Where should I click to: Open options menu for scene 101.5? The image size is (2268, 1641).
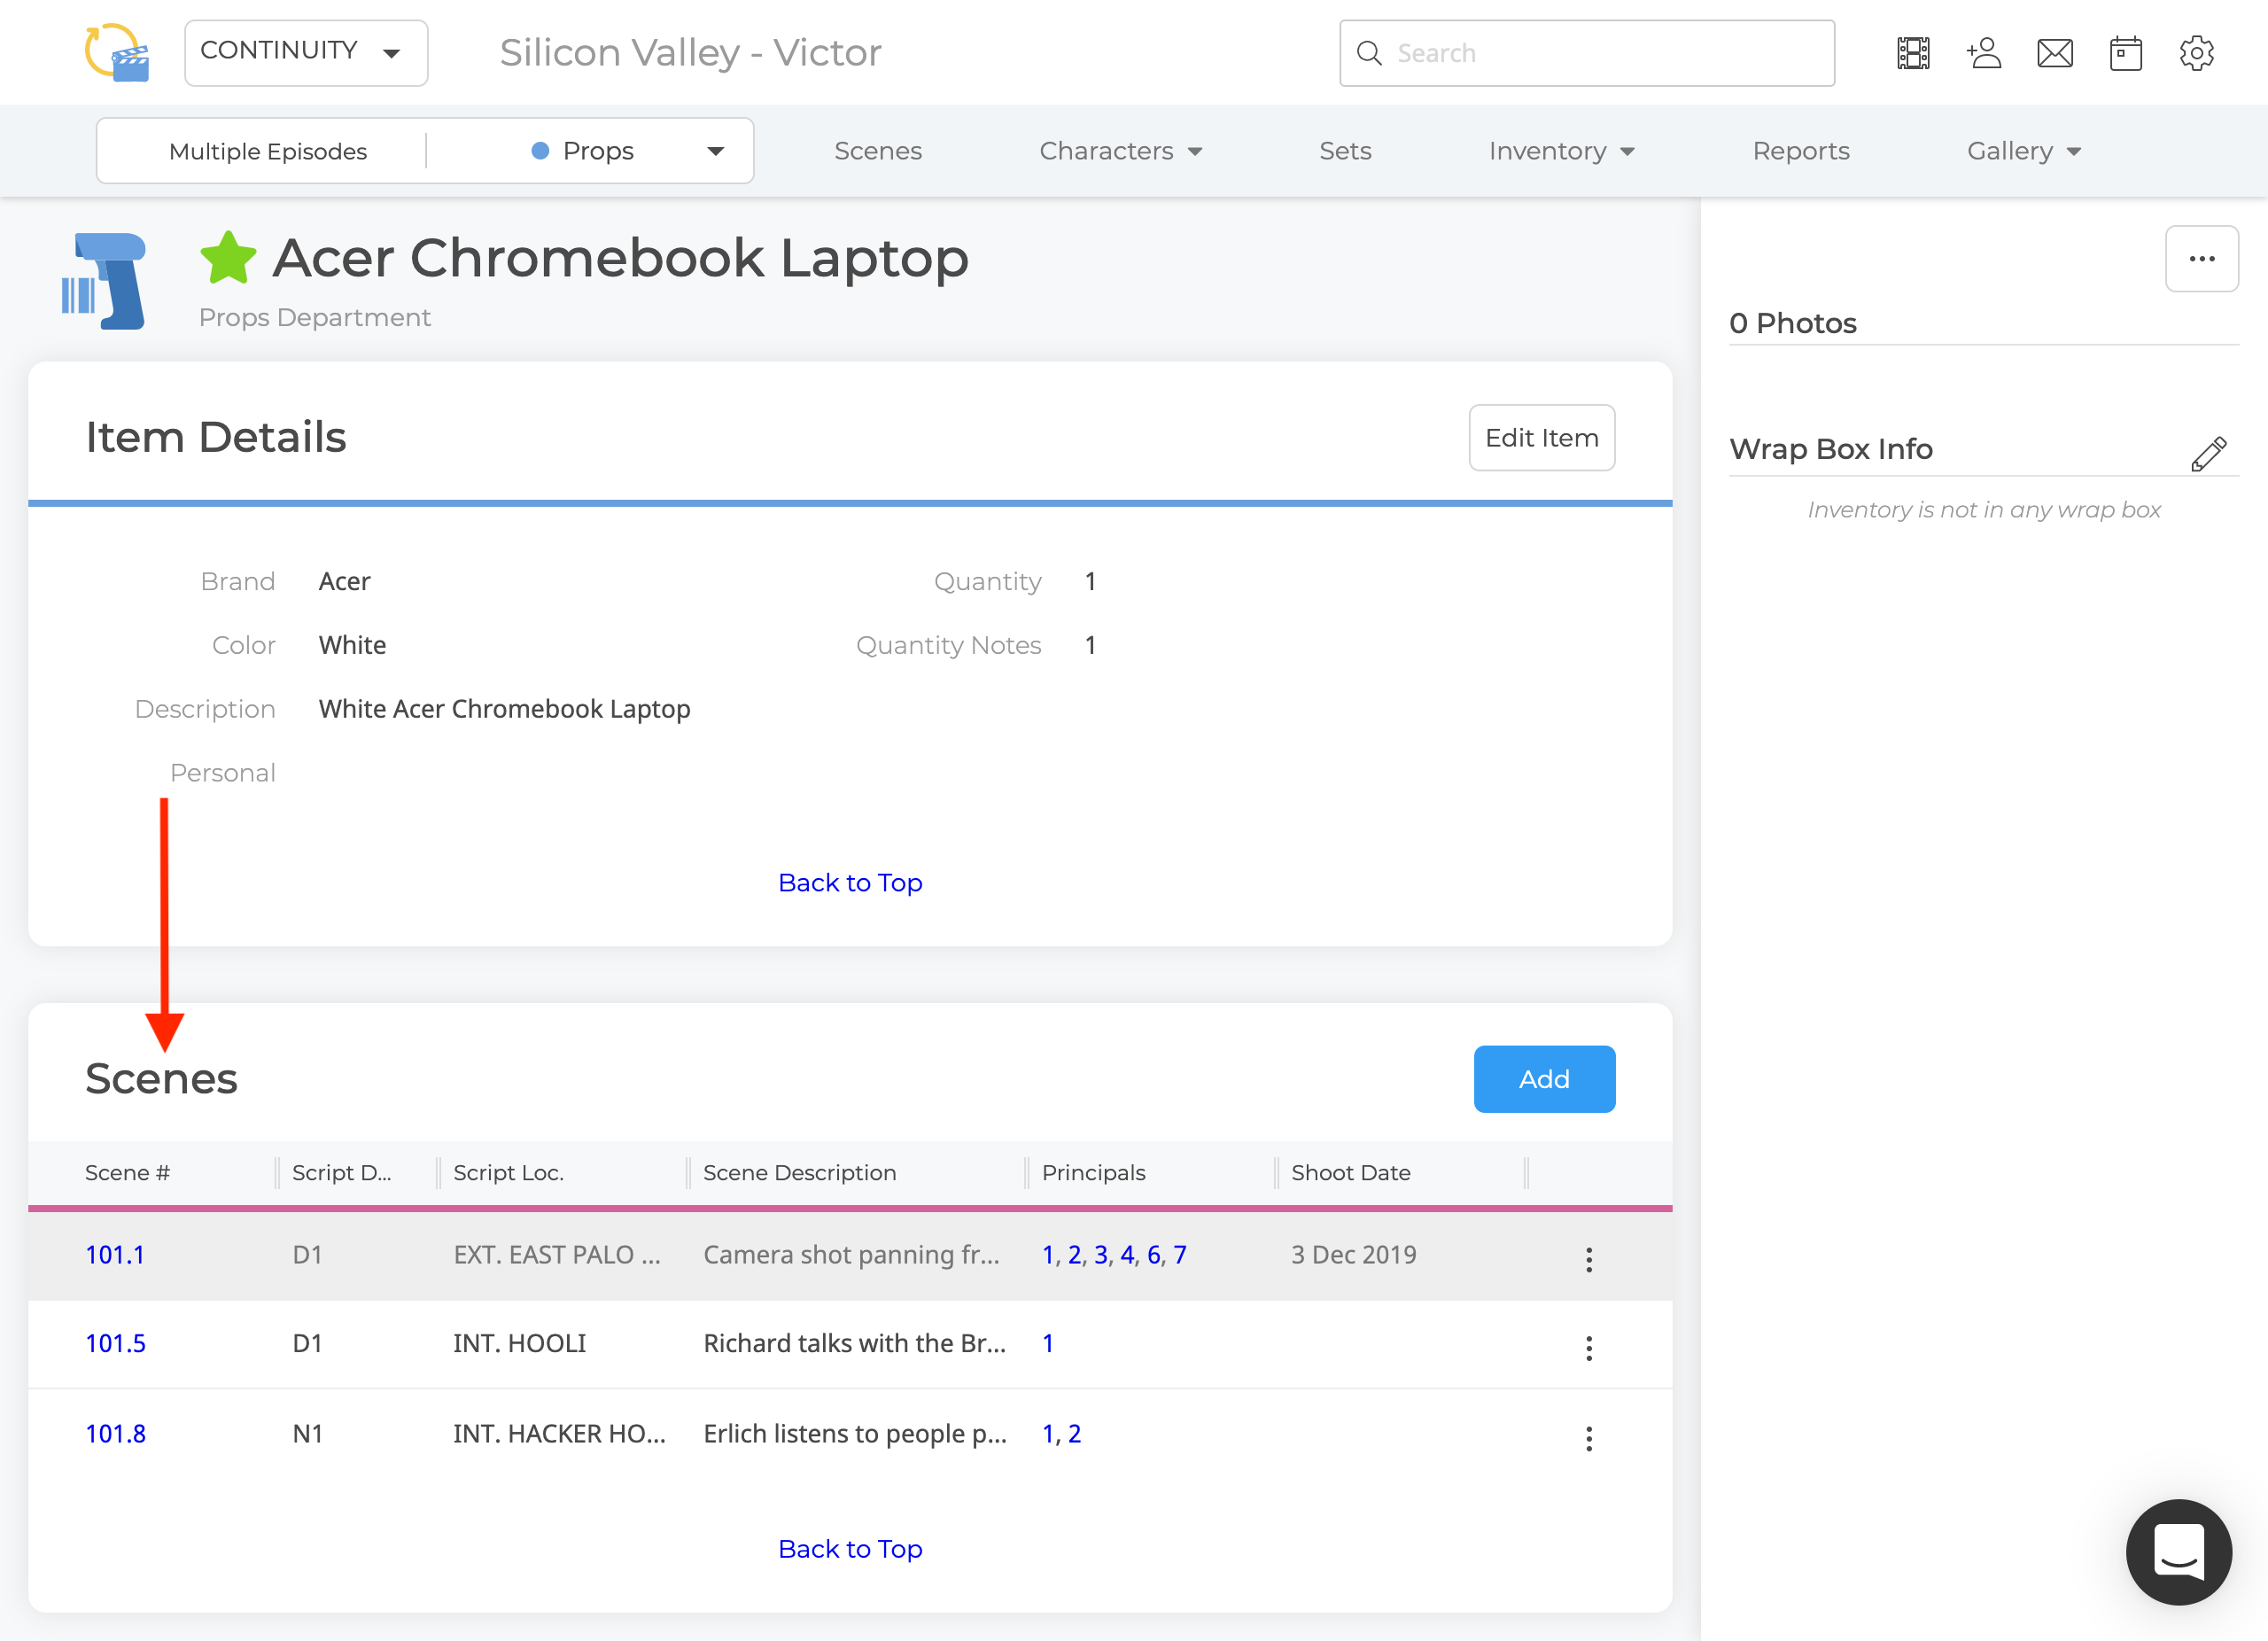pos(1589,1348)
